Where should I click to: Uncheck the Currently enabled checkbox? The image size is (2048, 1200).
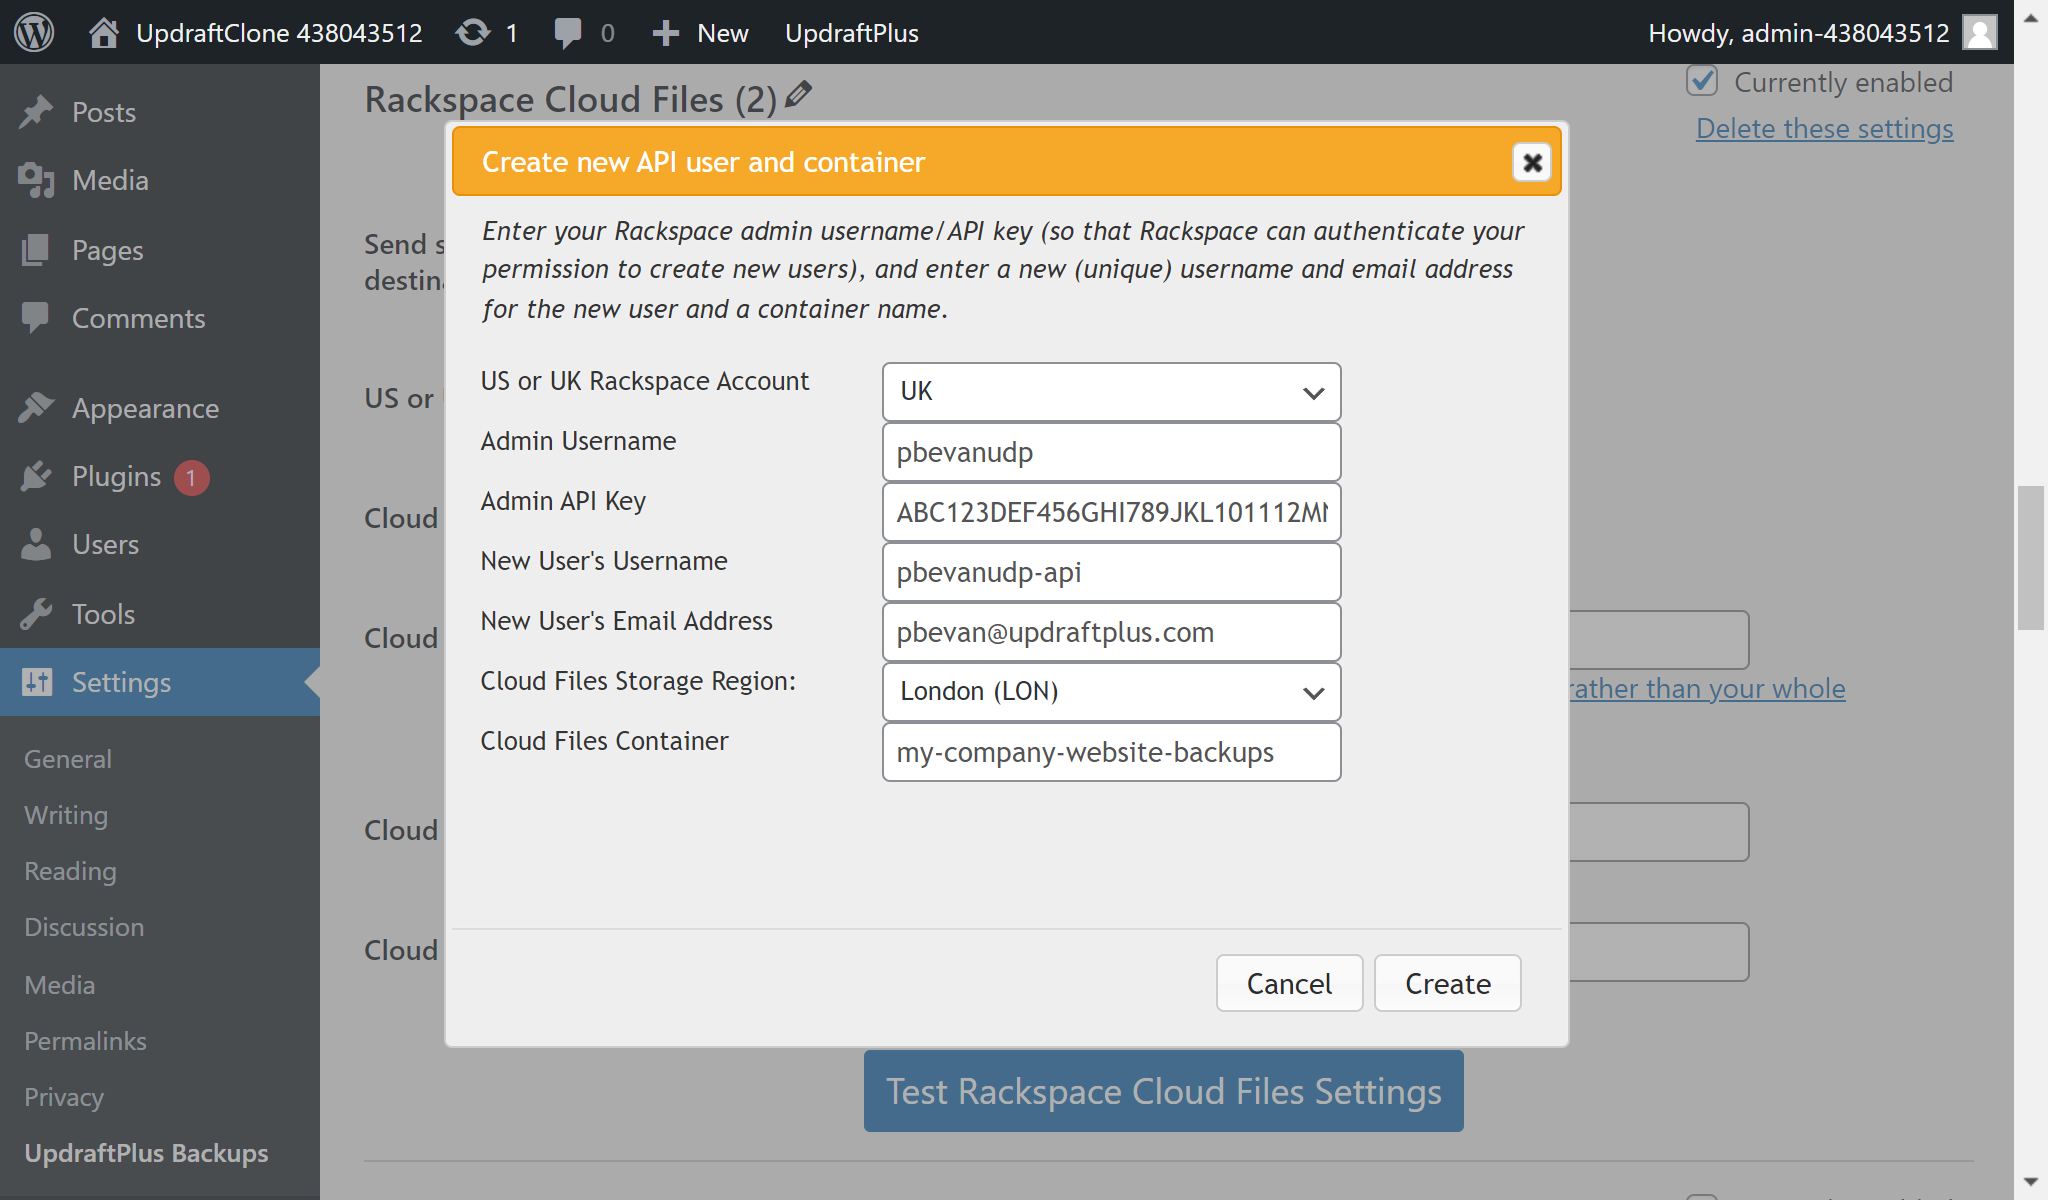pyautogui.click(x=1704, y=82)
